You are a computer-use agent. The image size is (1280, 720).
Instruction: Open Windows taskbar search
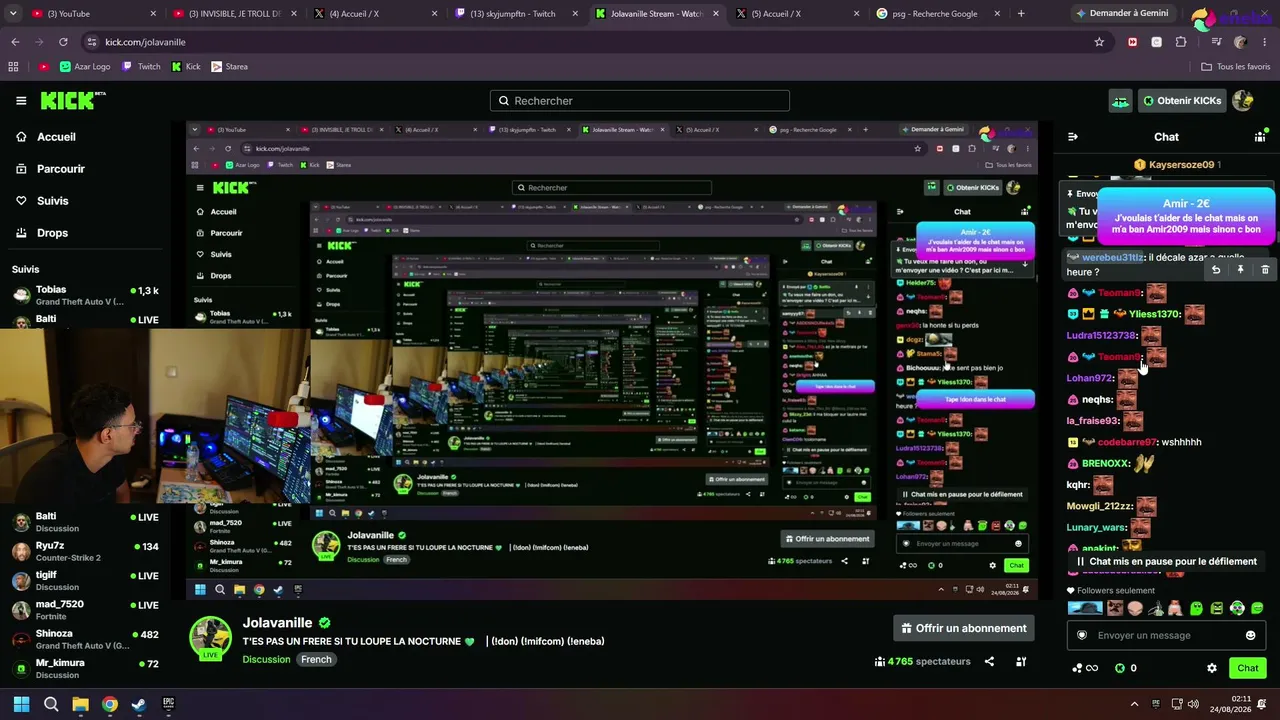point(51,704)
